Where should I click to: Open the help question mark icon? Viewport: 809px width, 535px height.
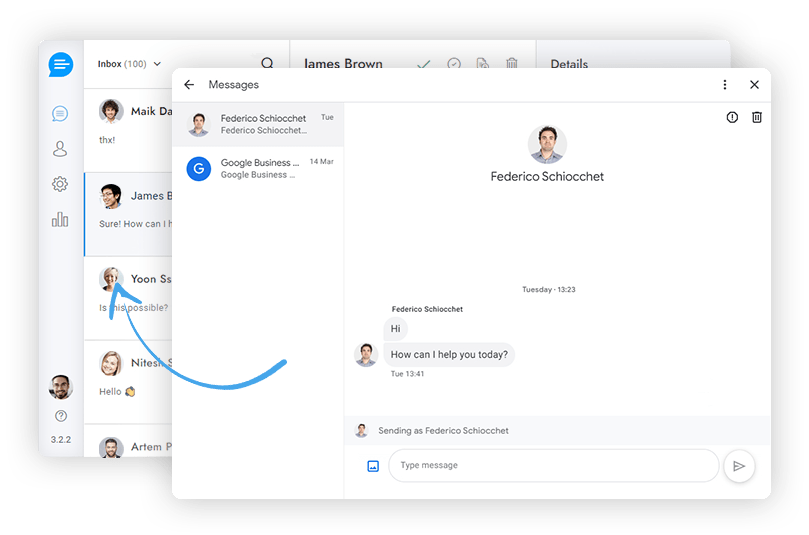(60, 416)
